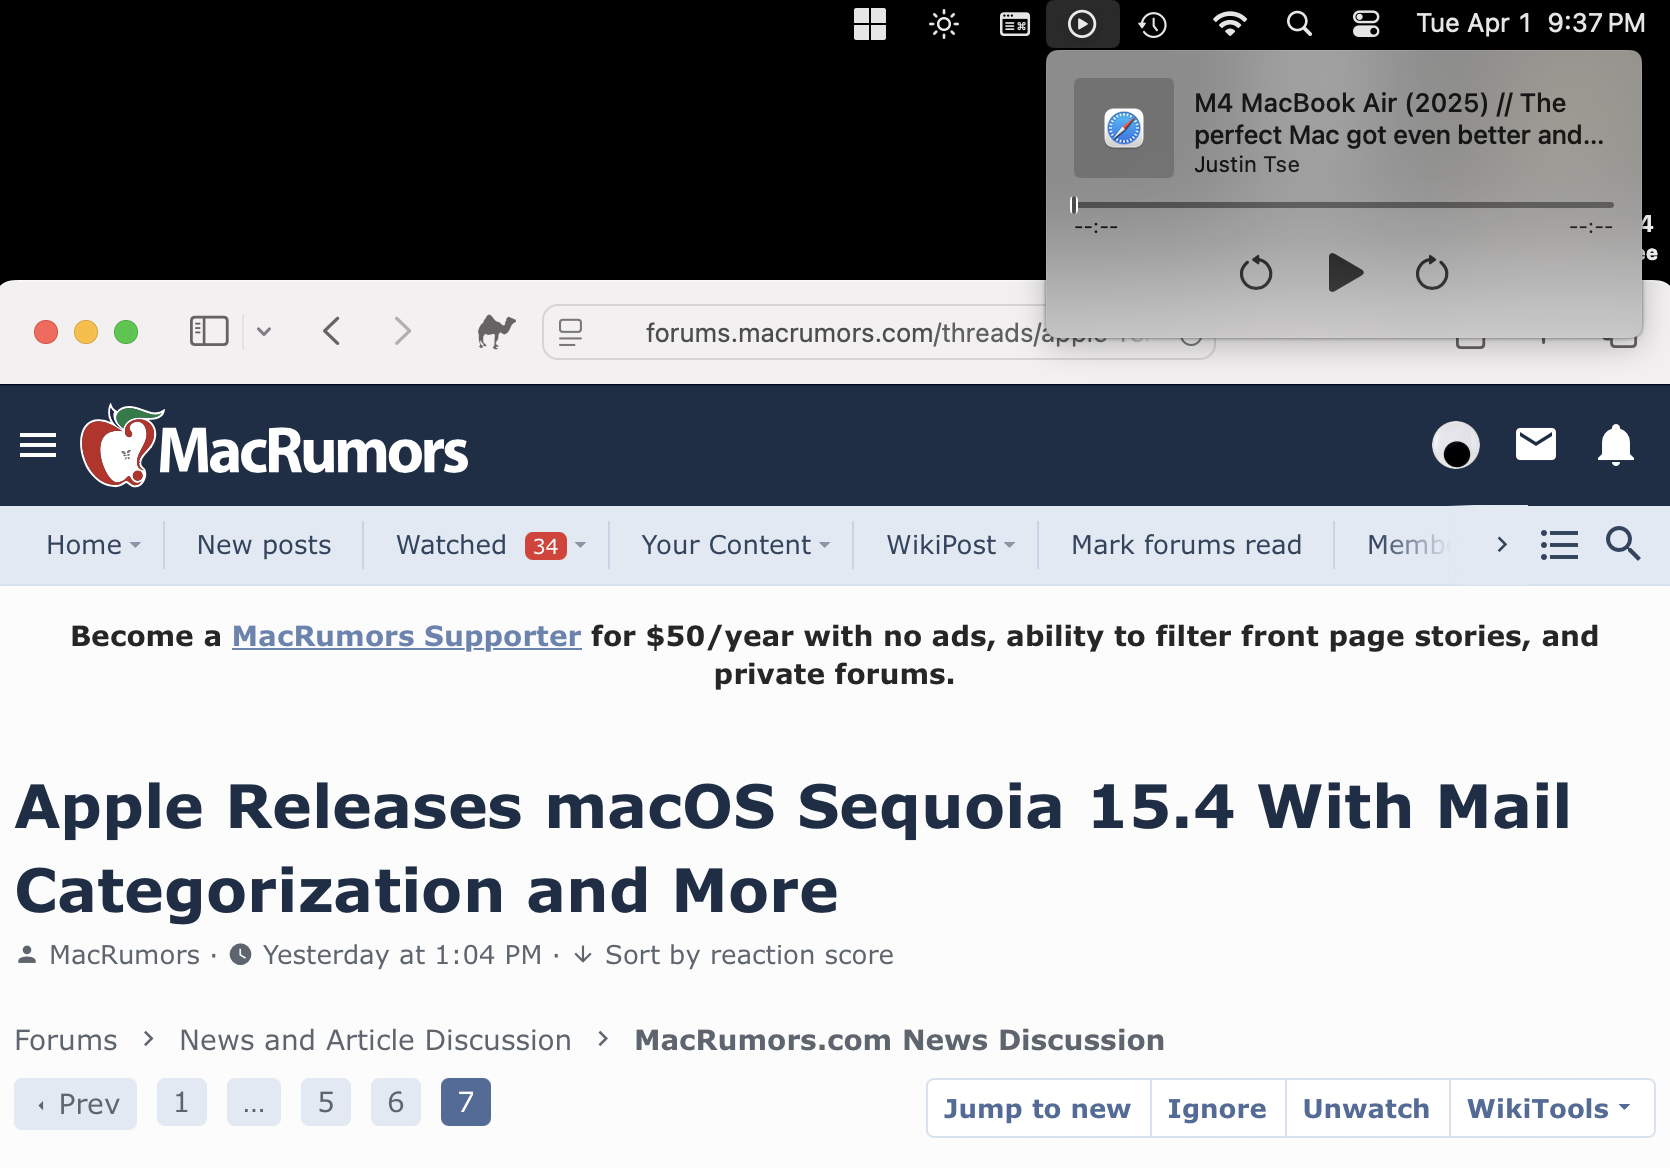1670x1168 pixels.
Task: Click the Jump to new button
Action: pos(1038,1108)
